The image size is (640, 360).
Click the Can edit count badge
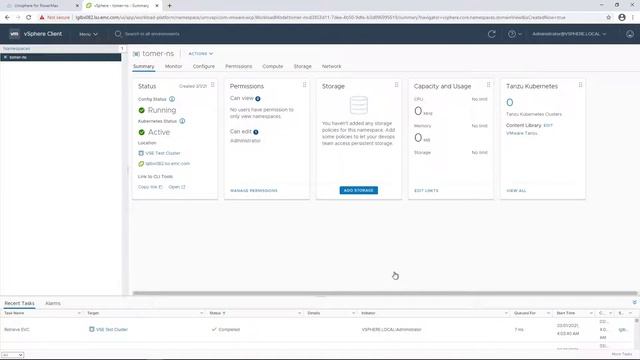(x=256, y=132)
